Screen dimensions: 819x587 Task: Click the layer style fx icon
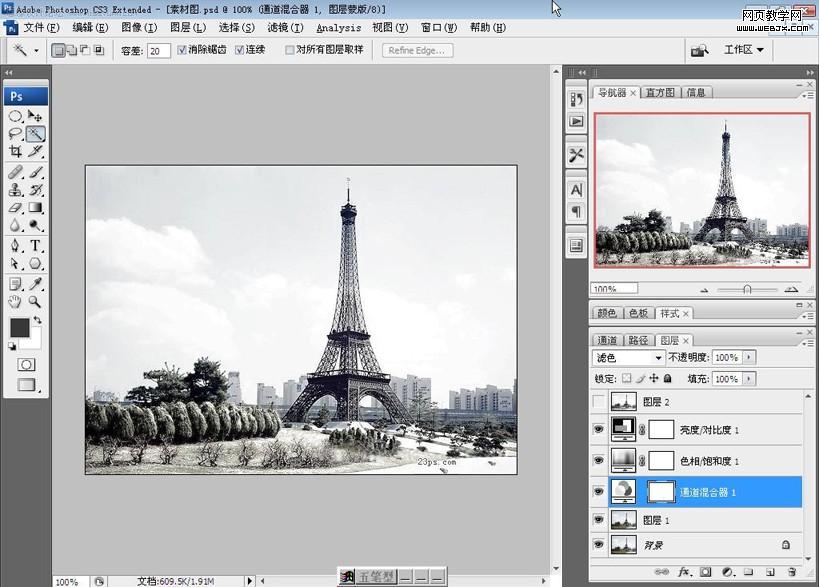click(x=685, y=572)
